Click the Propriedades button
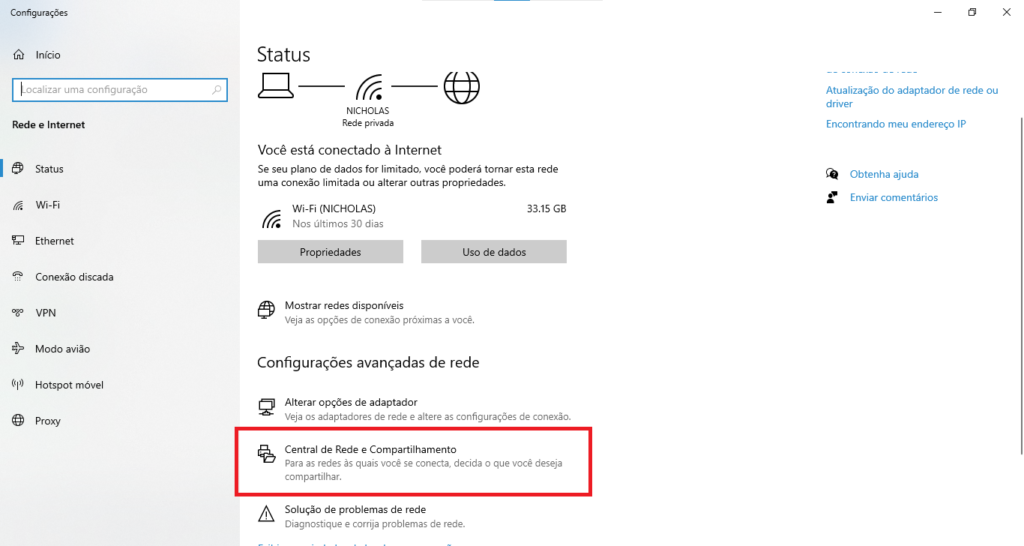The image size is (1024, 546). pos(330,251)
